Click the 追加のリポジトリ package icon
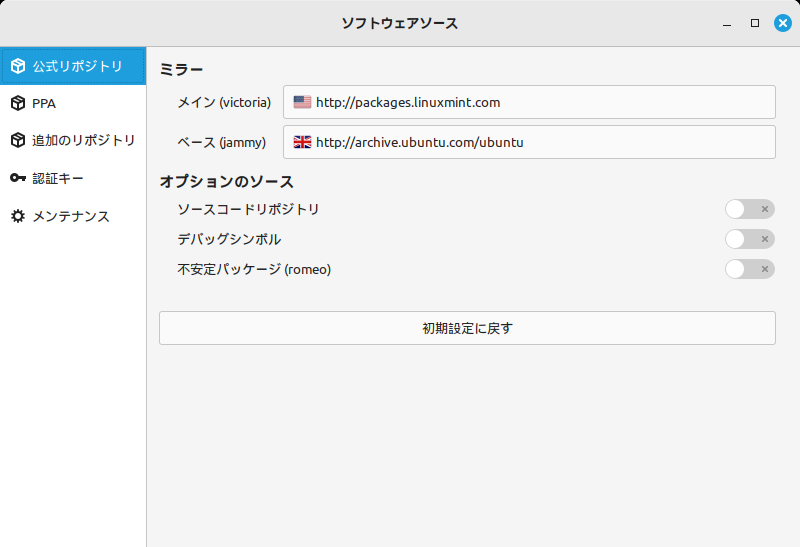 pos(18,140)
